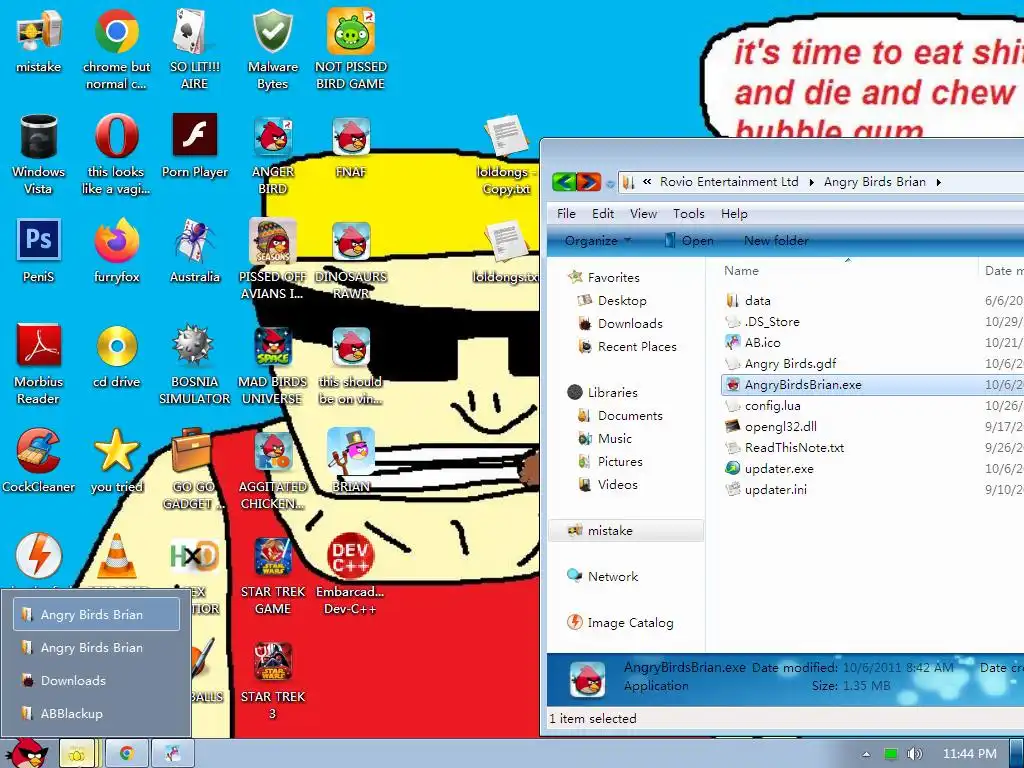Click the Open toolbar button
Screen dimensions: 1024x768
(x=690, y=240)
